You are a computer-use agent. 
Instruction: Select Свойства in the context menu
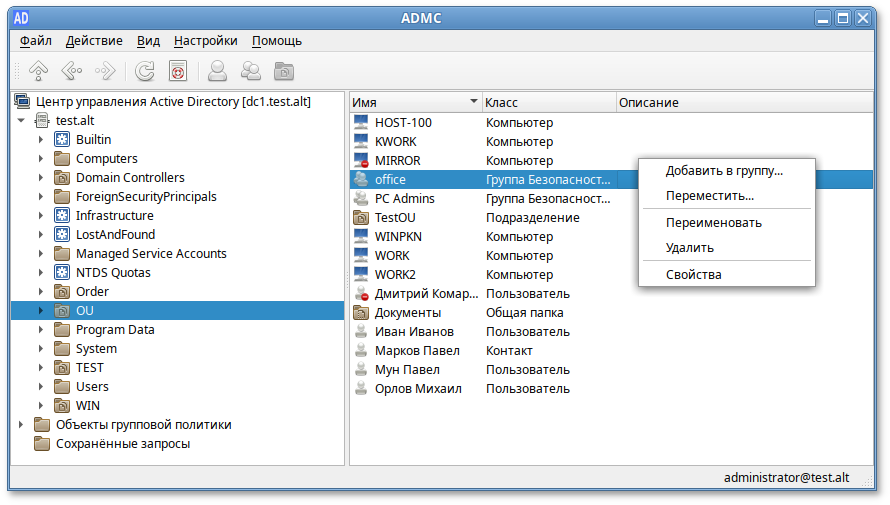coord(693,275)
